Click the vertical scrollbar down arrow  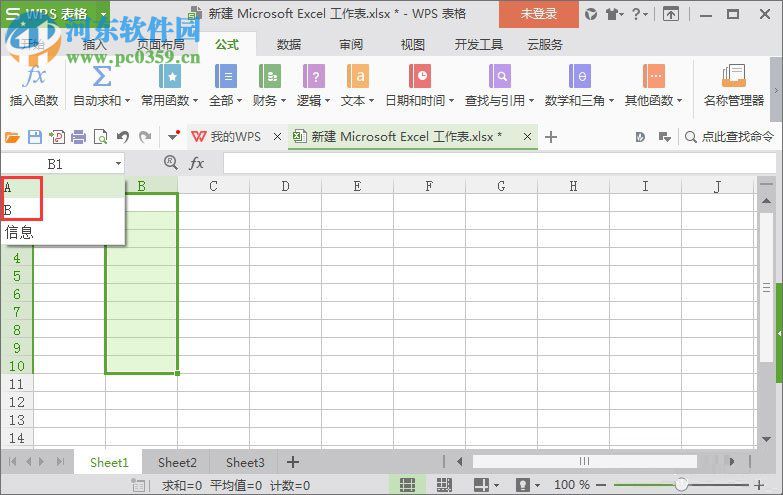click(767, 439)
